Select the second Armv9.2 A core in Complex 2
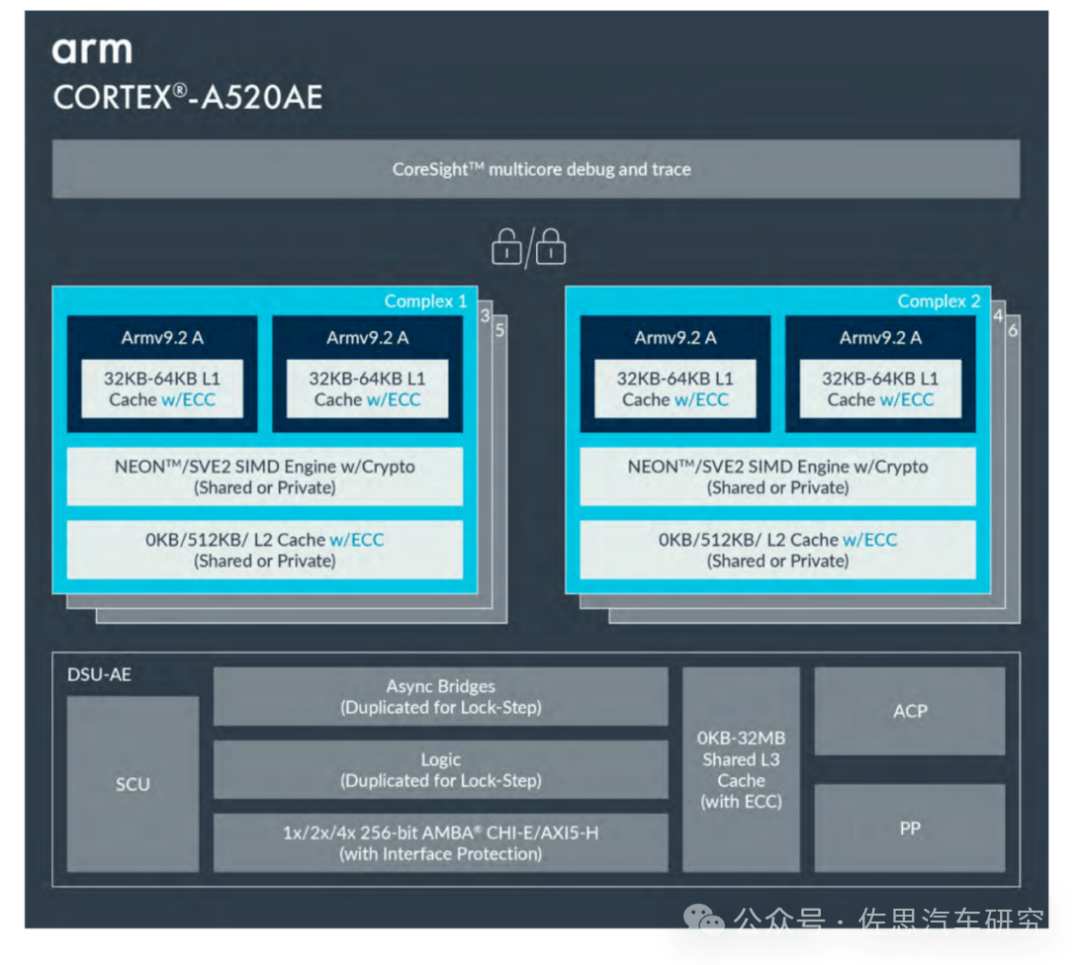This screenshot has width=1080, height=965. coord(881,374)
